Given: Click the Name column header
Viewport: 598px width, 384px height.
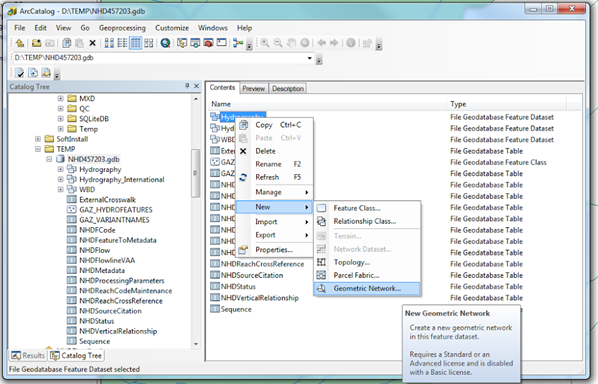Looking at the screenshot, I should coord(328,104).
